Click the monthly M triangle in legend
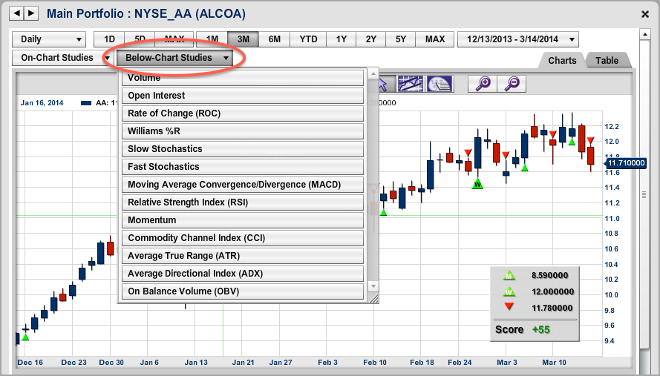 (x=509, y=276)
